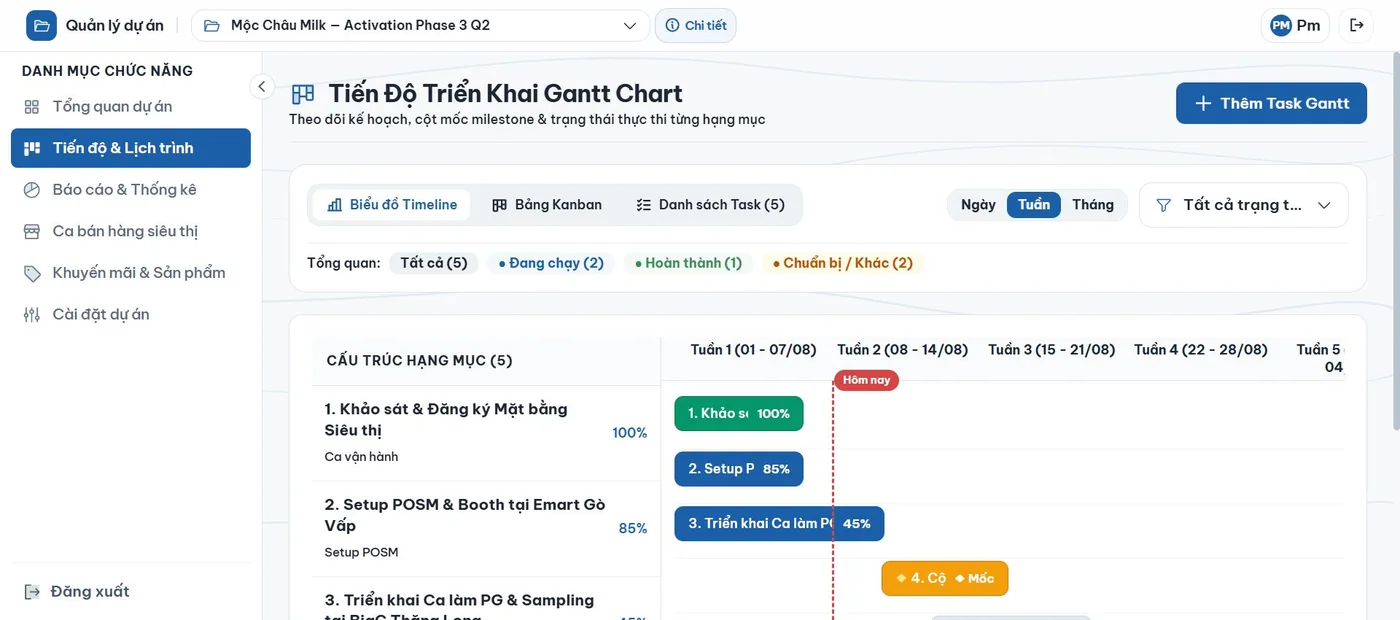Collapse the sidebar with chevron button
Image resolution: width=1400 pixels, height=620 pixels.
(262, 86)
